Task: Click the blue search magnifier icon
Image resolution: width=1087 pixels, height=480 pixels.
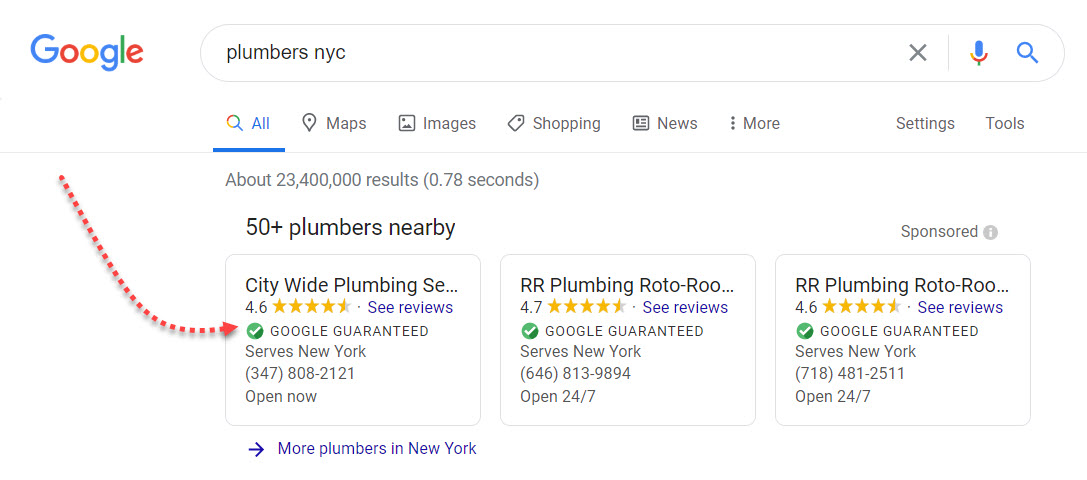Action: pos(1027,53)
